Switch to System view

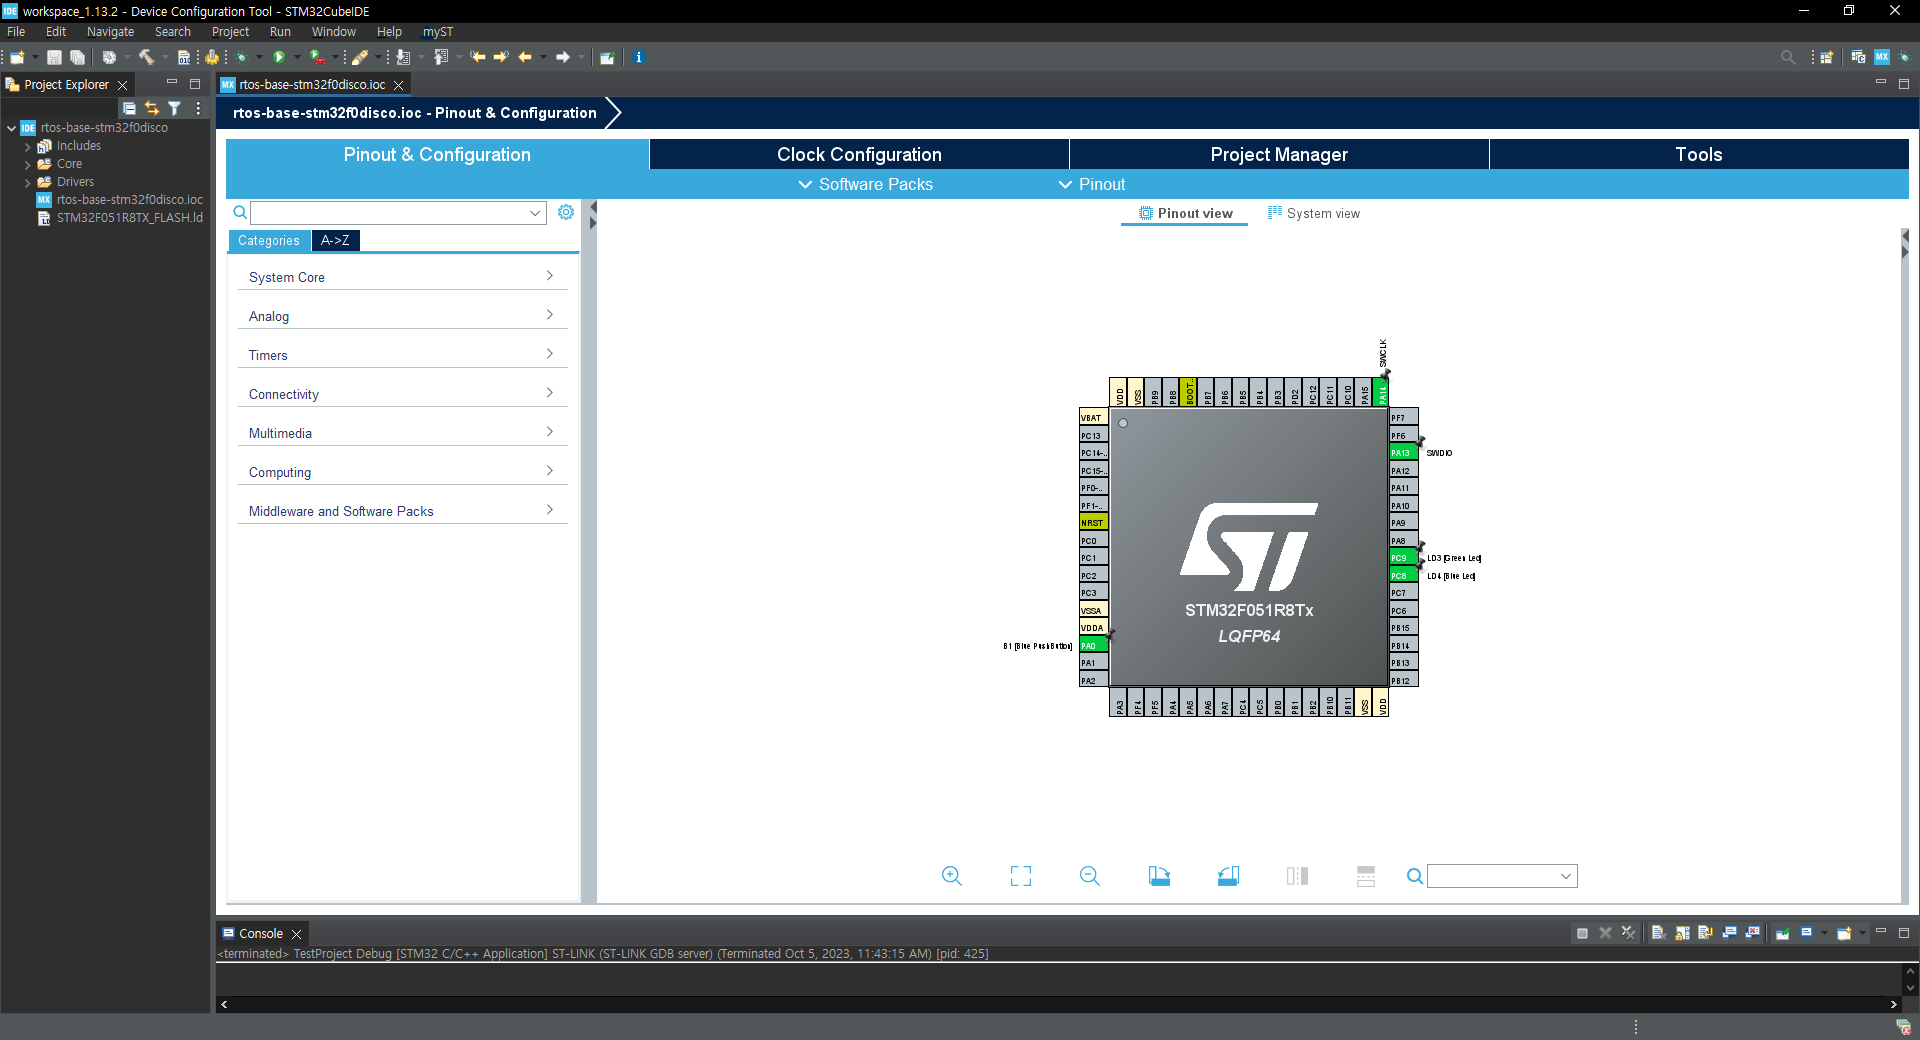point(1314,213)
